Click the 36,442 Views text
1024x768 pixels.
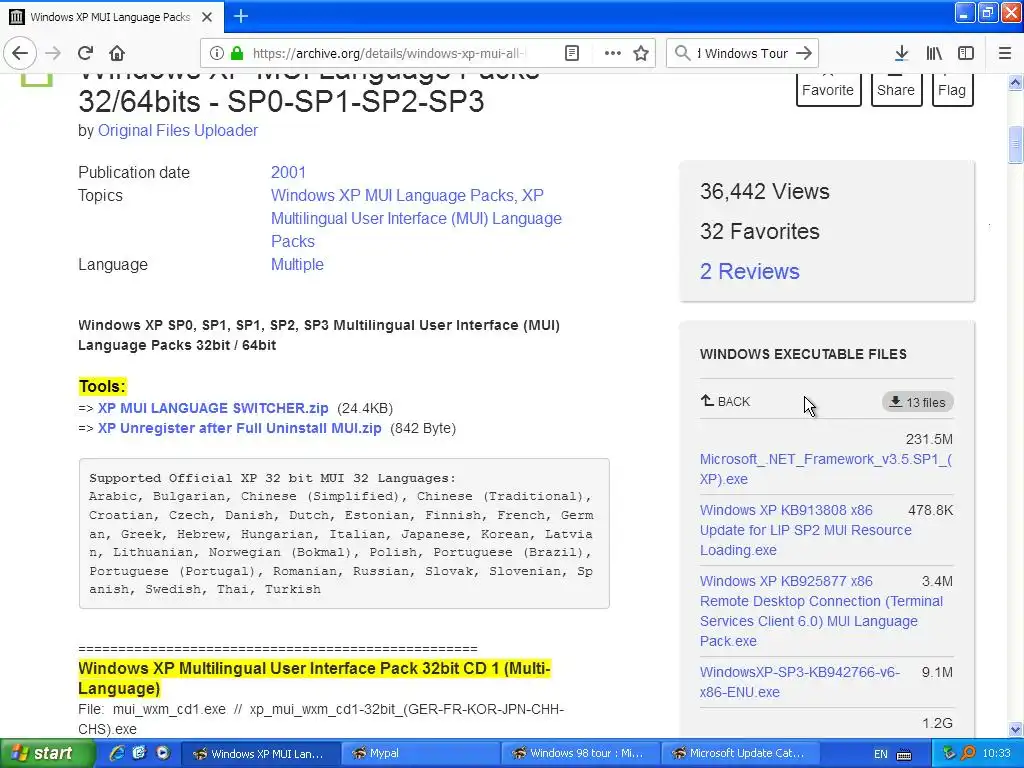(765, 191)
